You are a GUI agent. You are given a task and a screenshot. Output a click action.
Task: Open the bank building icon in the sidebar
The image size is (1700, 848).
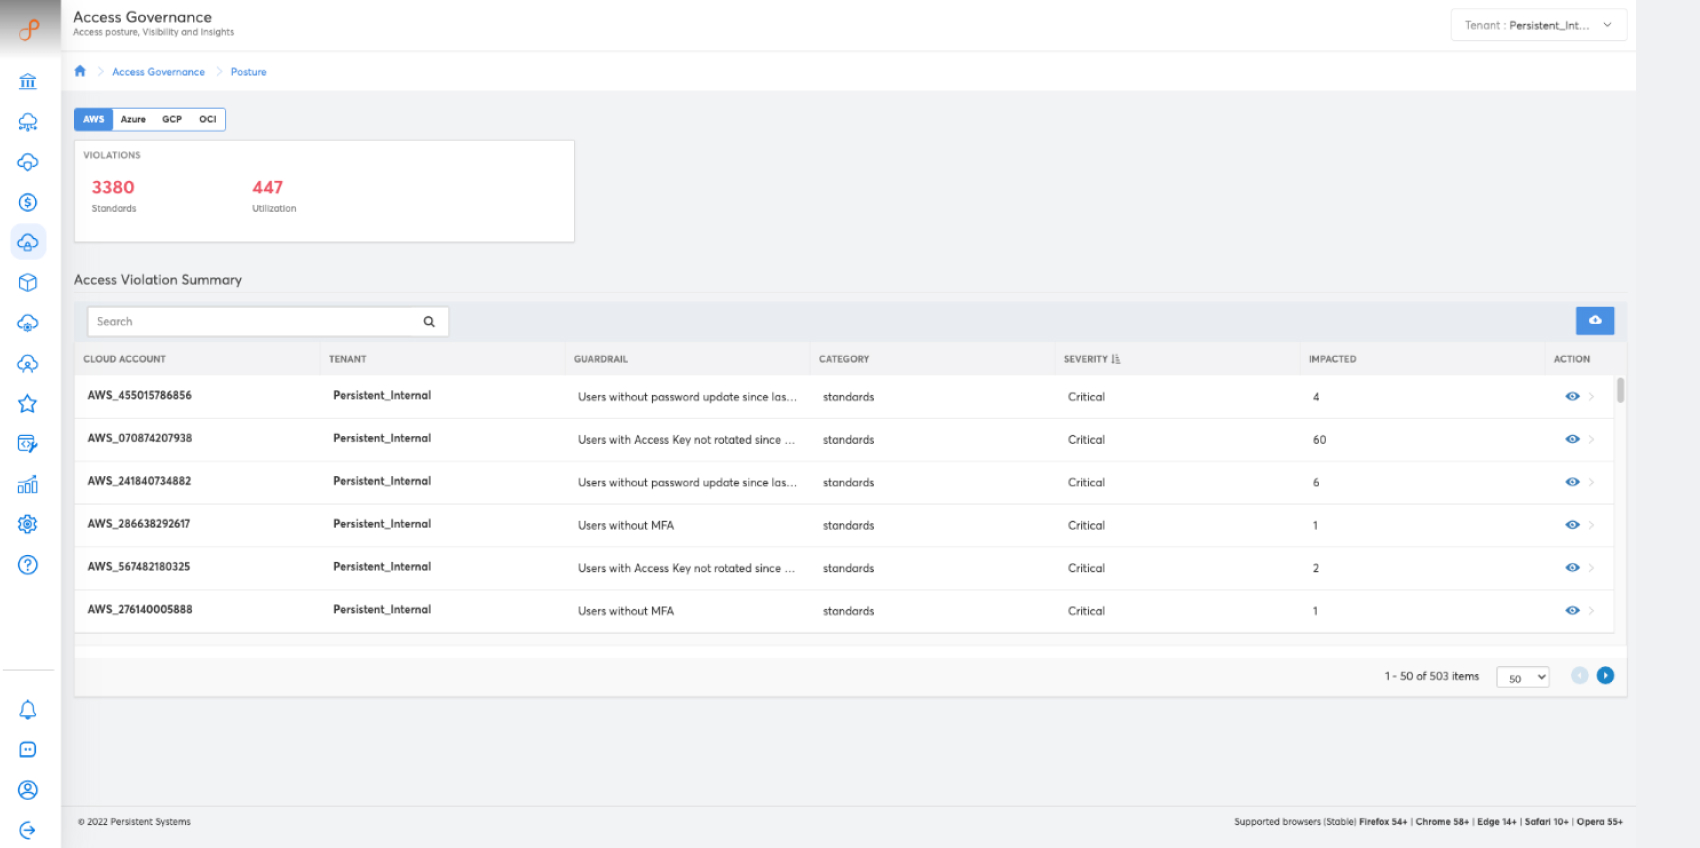pos(28,82)
